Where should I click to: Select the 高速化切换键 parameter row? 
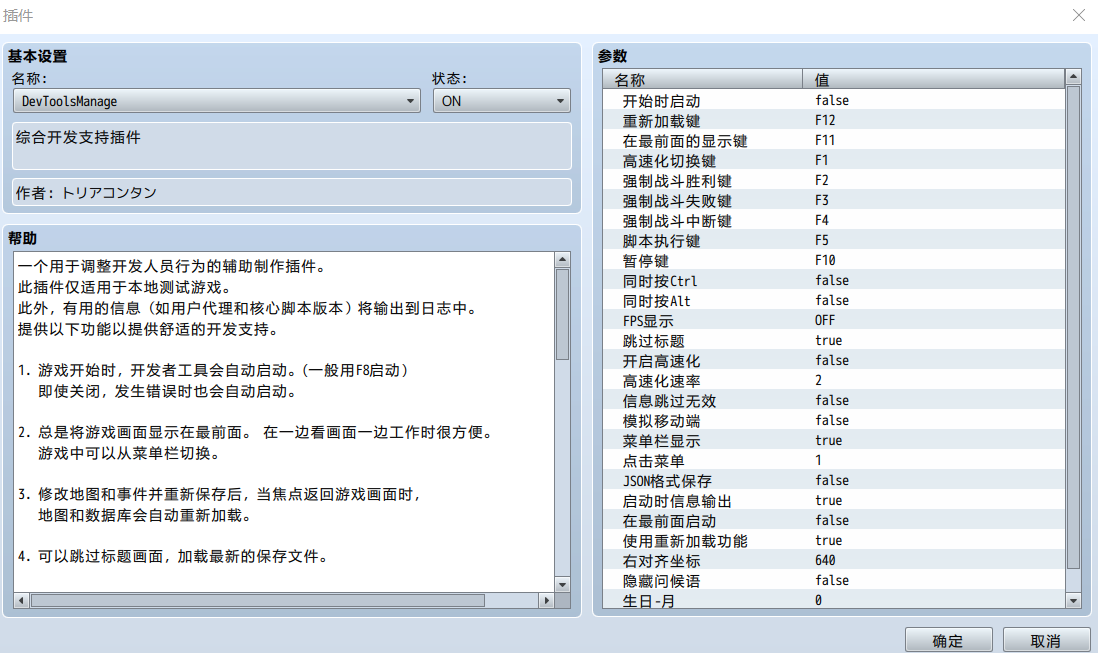(x=833, y=161)
